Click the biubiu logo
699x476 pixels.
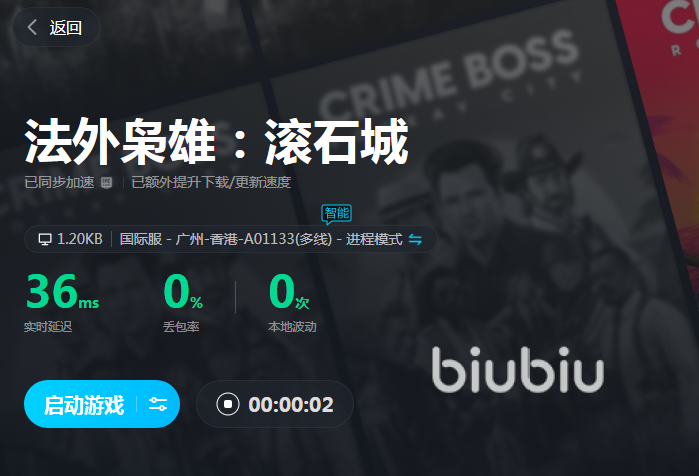[518, 369]
